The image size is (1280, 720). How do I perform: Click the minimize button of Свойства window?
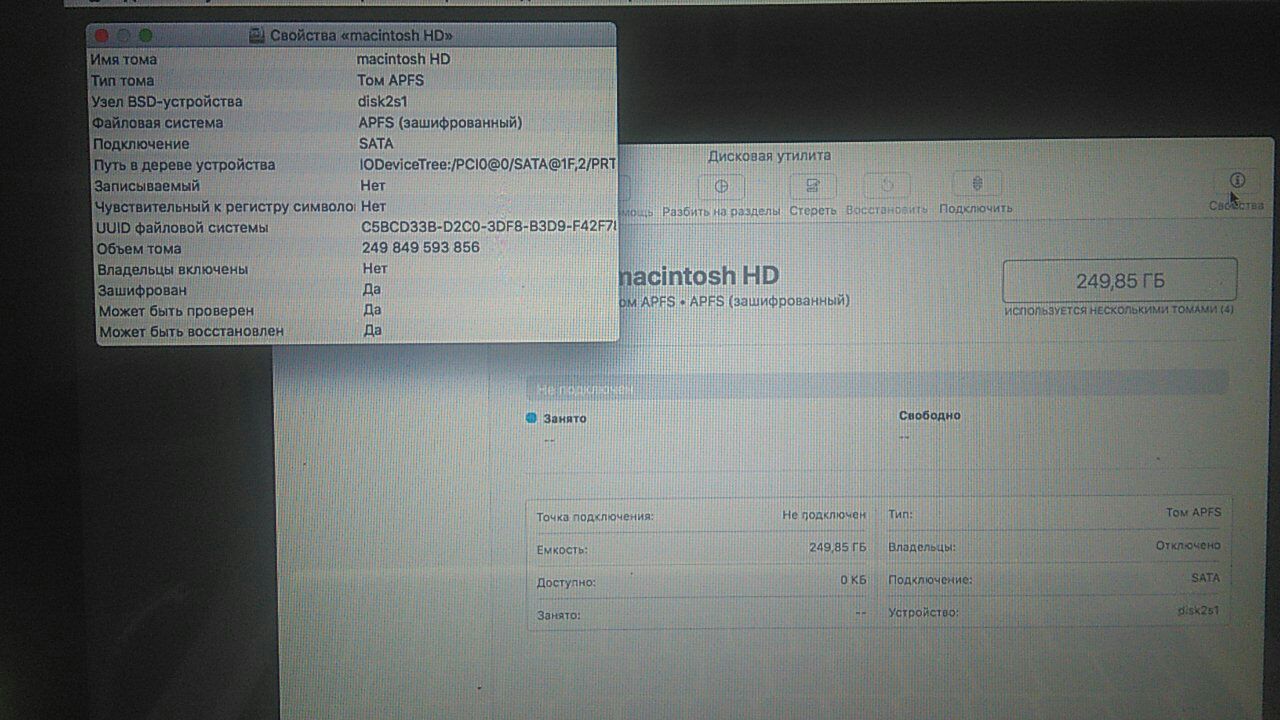click(x=123, y=35)
